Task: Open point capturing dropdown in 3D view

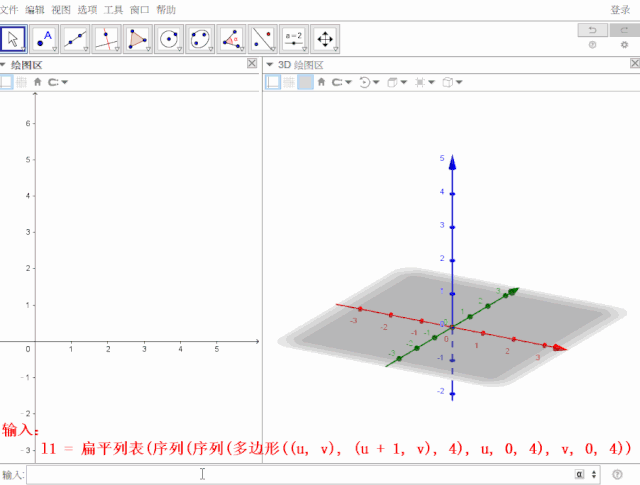Action: [x=341, y=82]
